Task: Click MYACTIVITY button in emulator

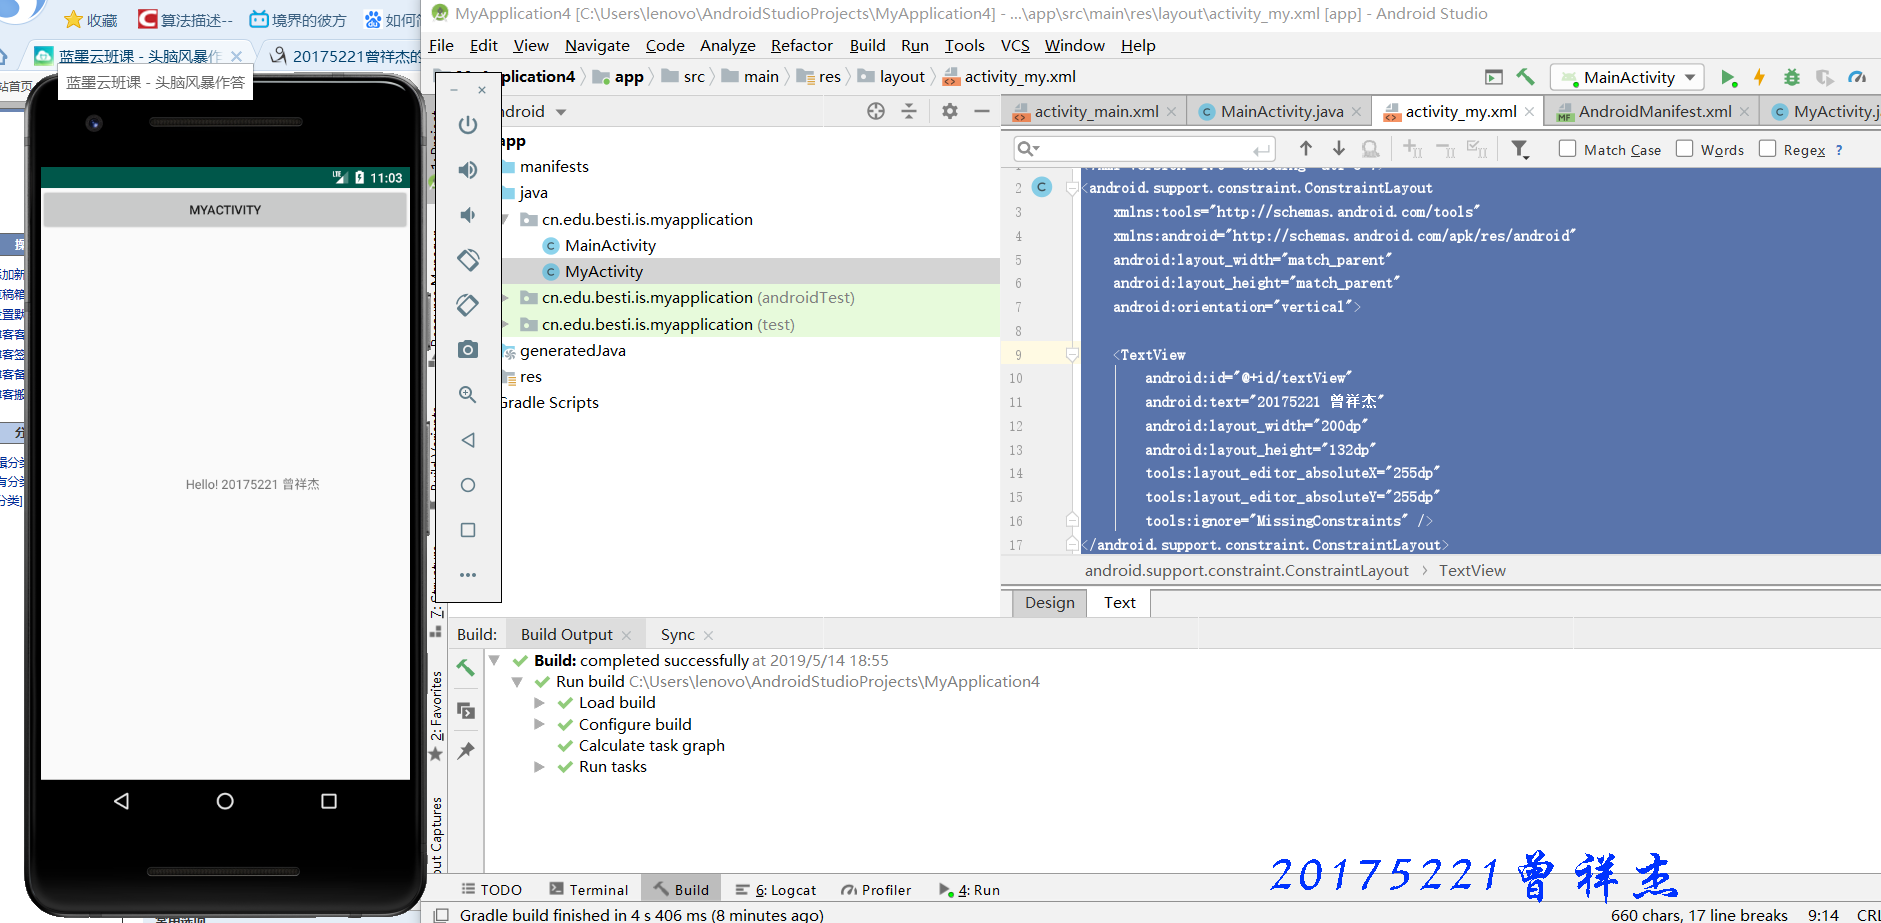Action: 225,210
